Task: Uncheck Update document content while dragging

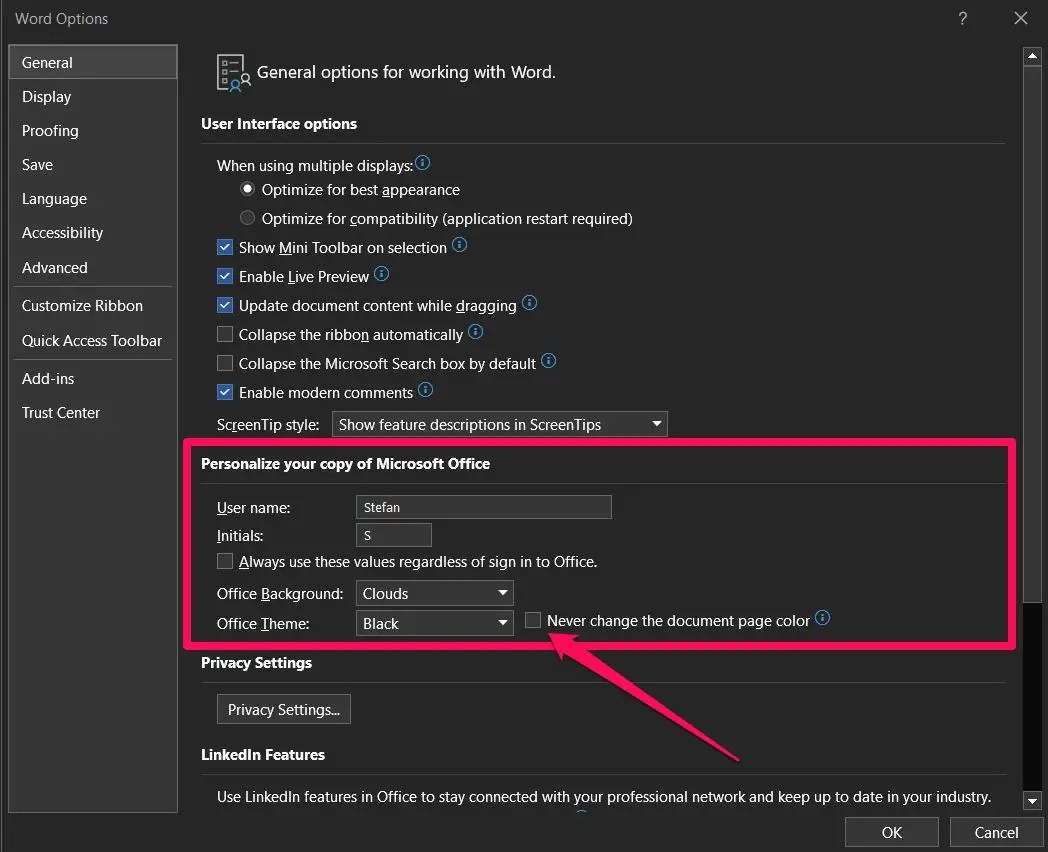Action: point(225,305)
